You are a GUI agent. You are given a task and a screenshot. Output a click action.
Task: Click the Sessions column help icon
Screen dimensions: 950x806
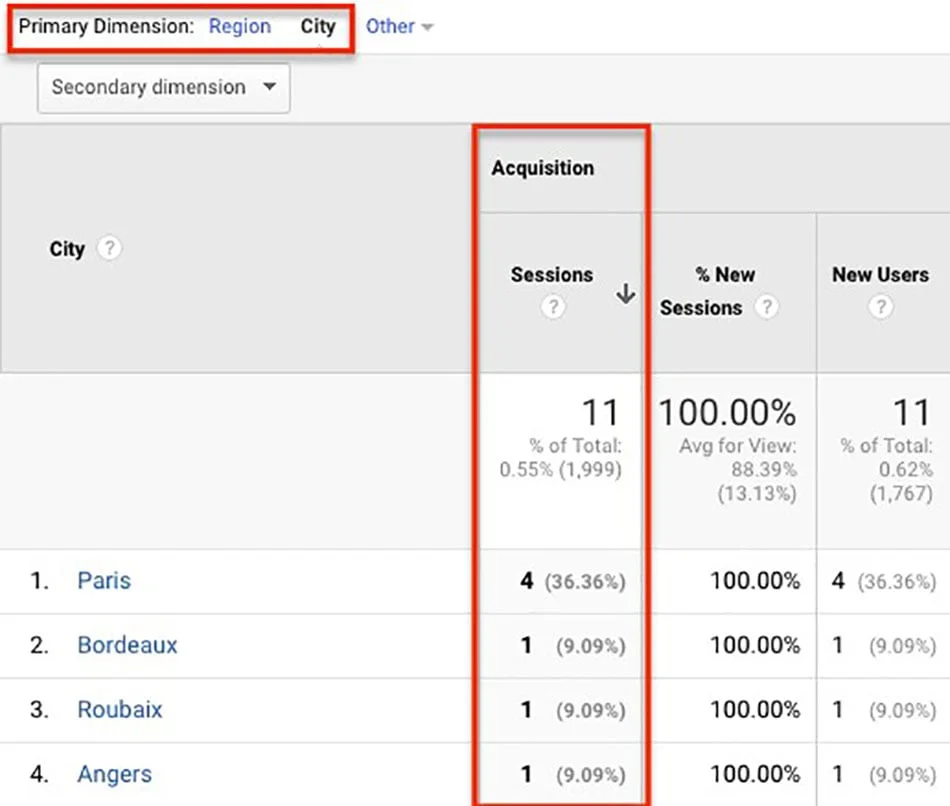(x=554, y=307)
